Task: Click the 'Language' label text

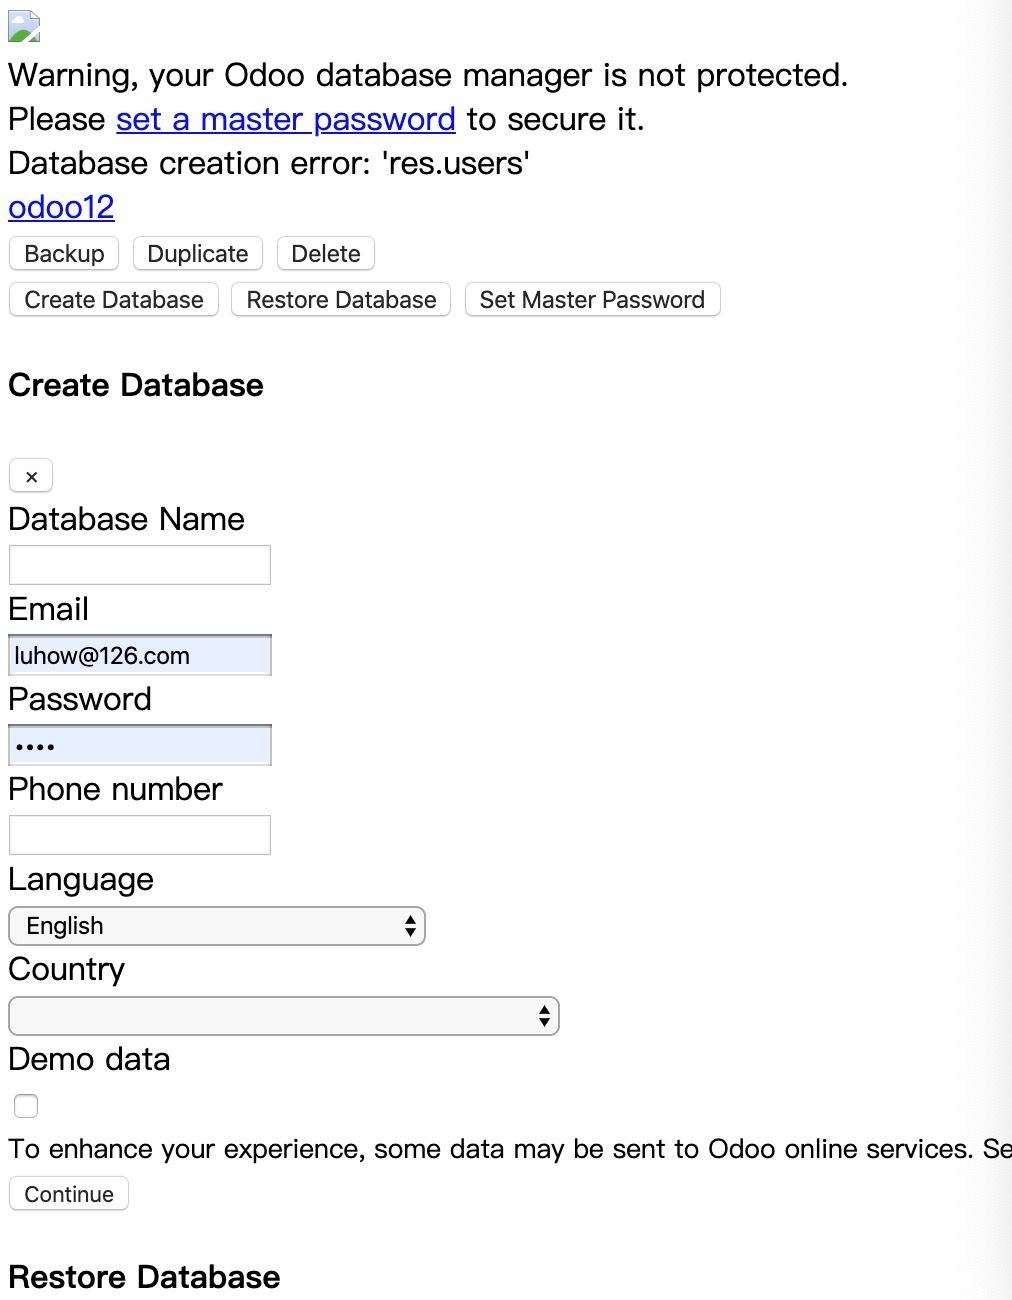Action: pyautogui.click(x=81, y=879)
